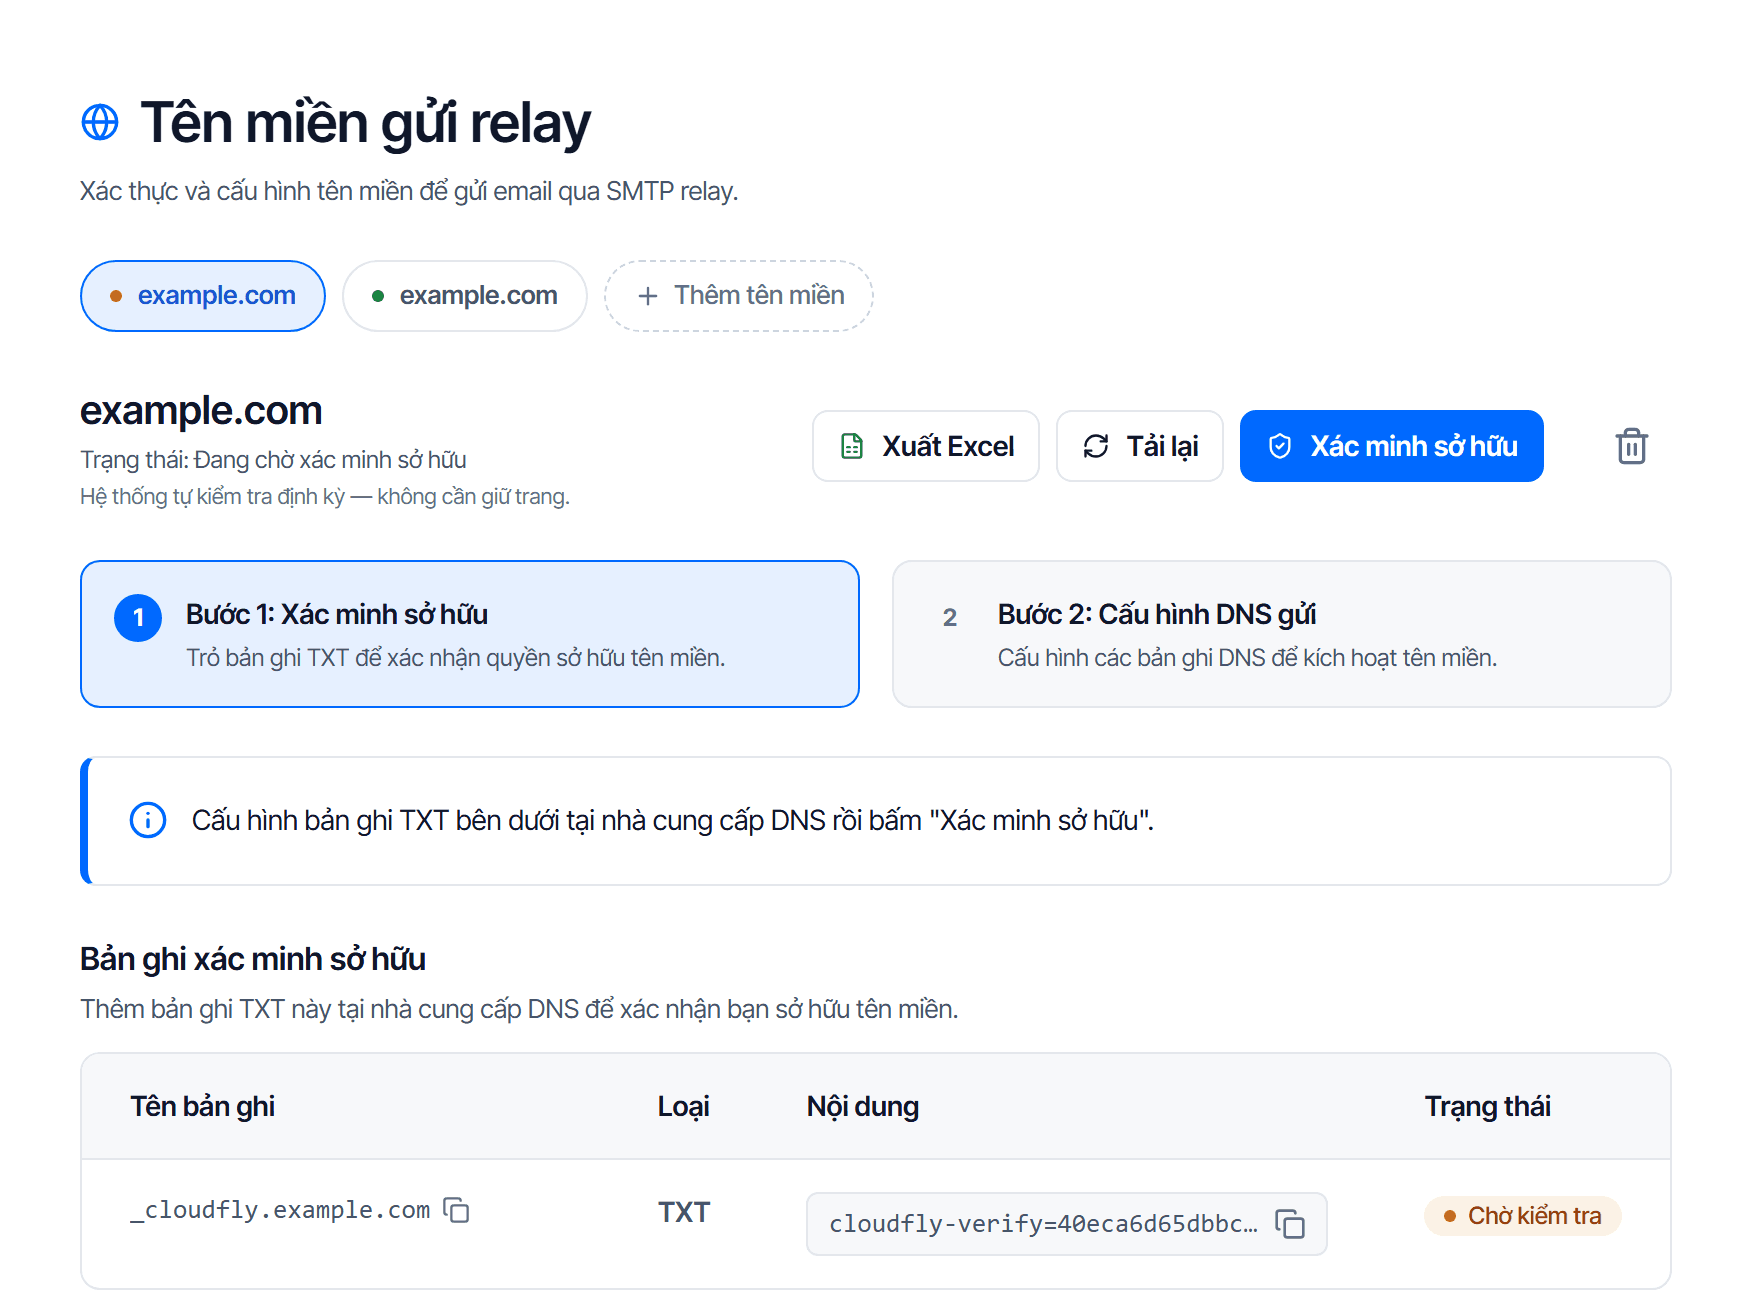The height and width of the screenshot is (1314, 1752).
Task: Click the Bản ghi xác minh sở hữu heading
Action: 253,959
